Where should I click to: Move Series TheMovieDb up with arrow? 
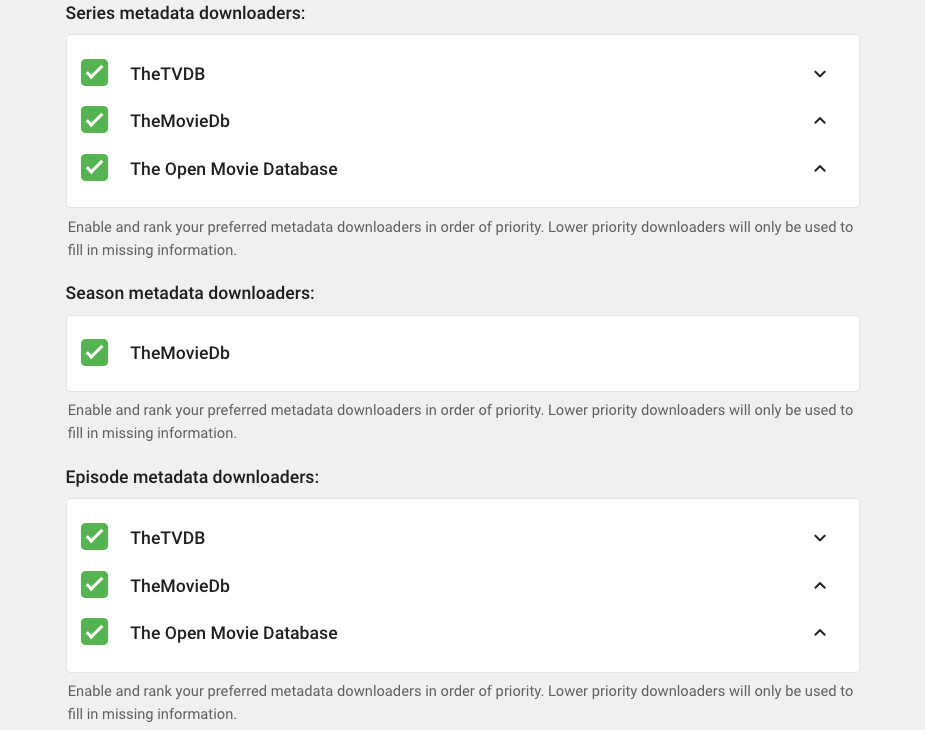click(820, 120)
